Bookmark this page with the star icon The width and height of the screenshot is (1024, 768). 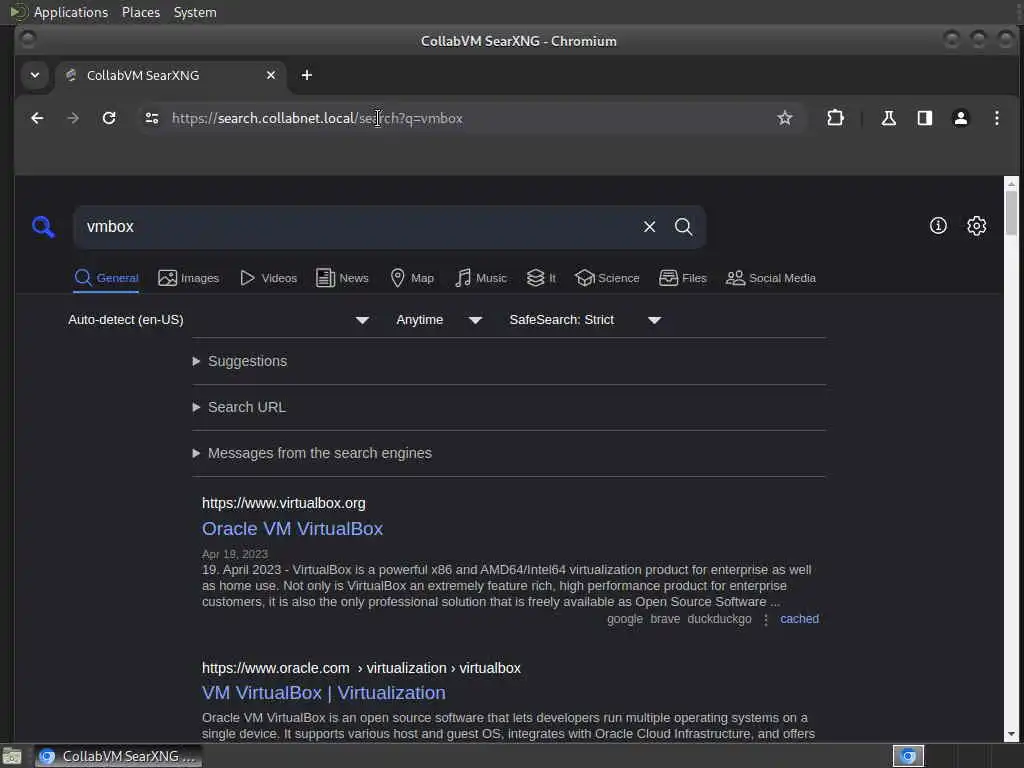click(784, 118)
